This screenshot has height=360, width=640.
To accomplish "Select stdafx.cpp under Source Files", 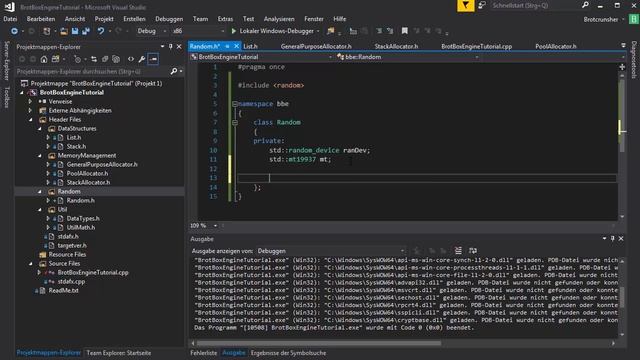I will 71,281.
